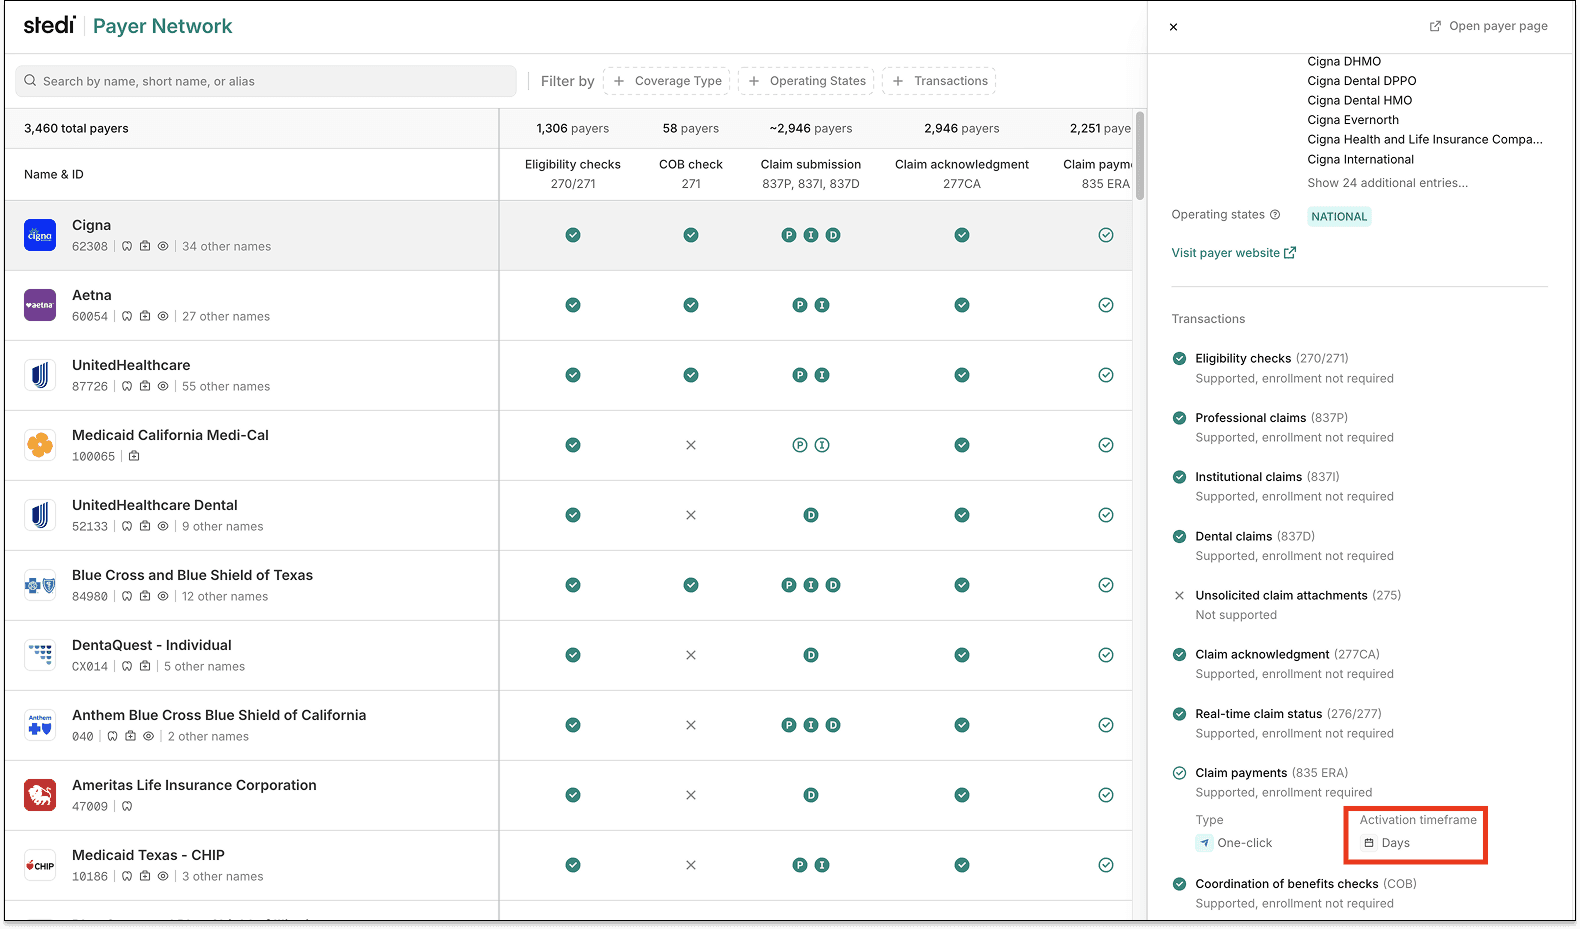Select Dental claims (837D) entry
The height and width of the screenshot is (929, 1580).
point(1255,536)
